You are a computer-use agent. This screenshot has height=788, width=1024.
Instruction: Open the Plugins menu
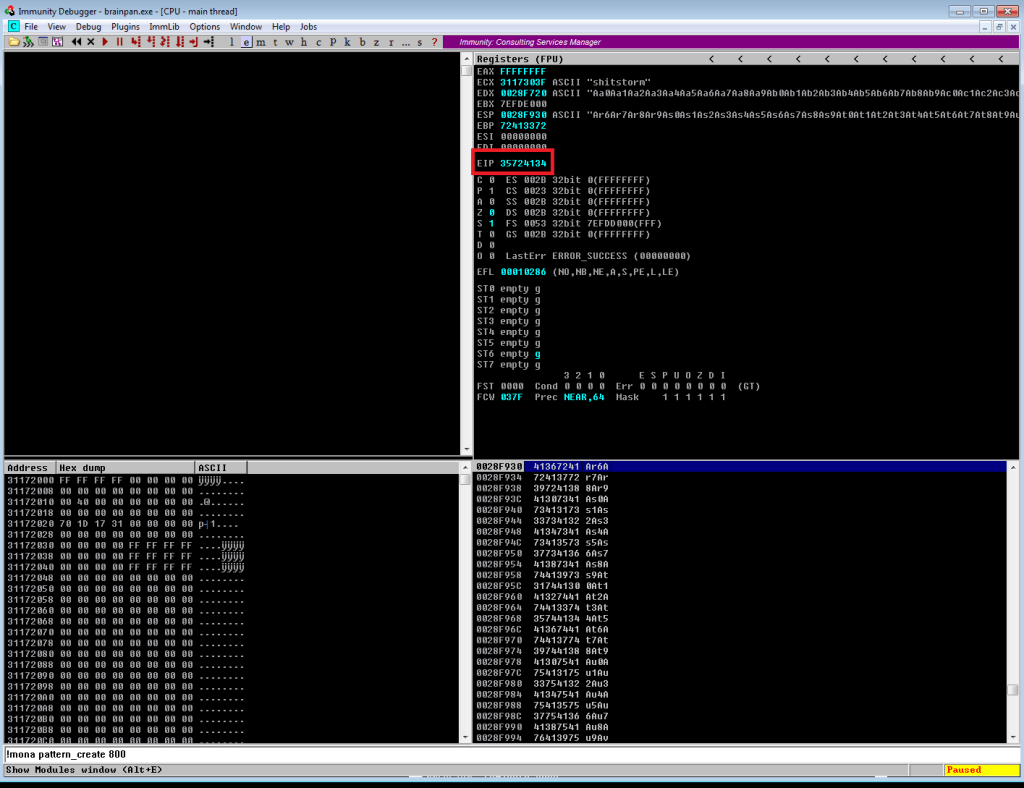pyautogui.click(x=125, y=26)
